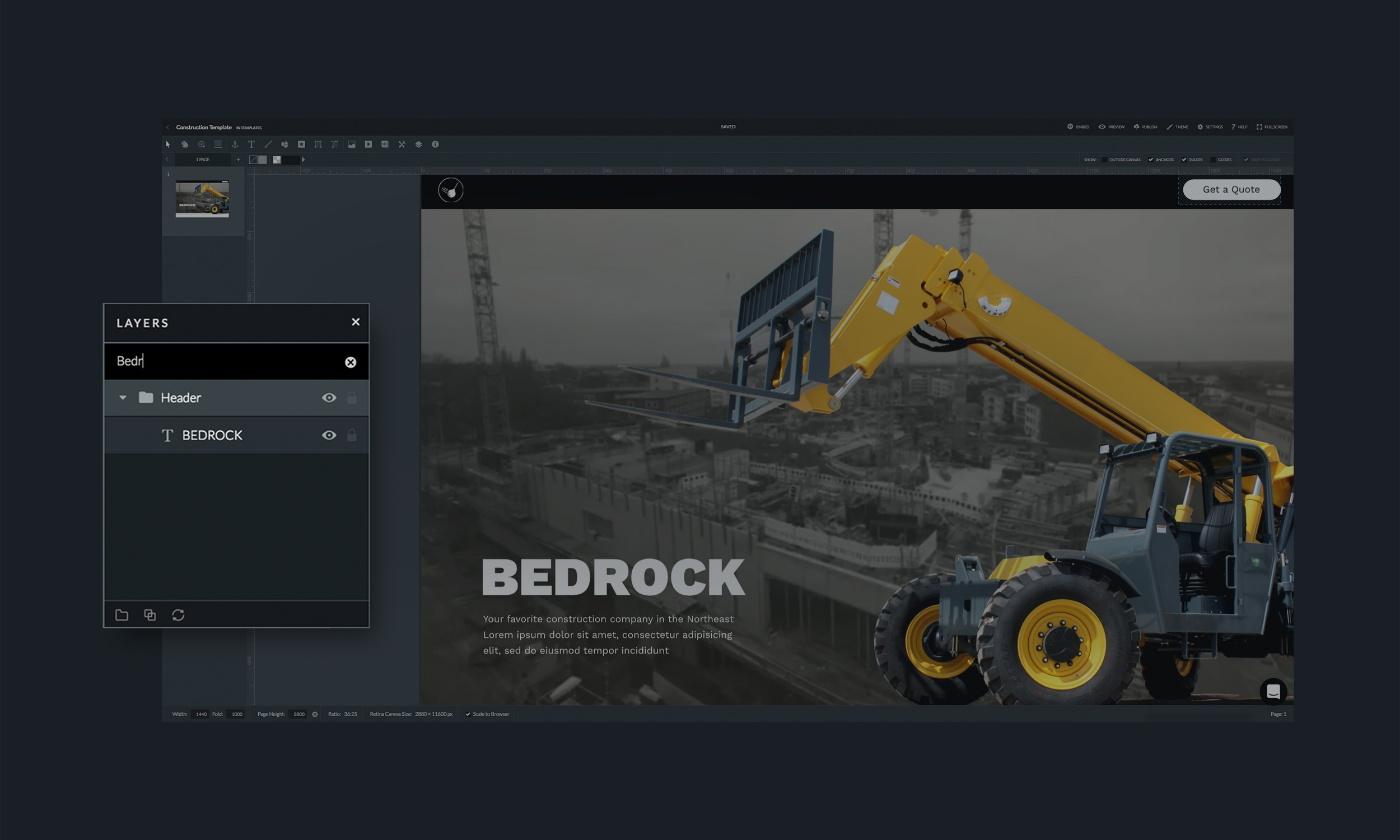Open the stacked layers icon in the toolbar
The image size is (1400, 840).
(x=419, y=144)
